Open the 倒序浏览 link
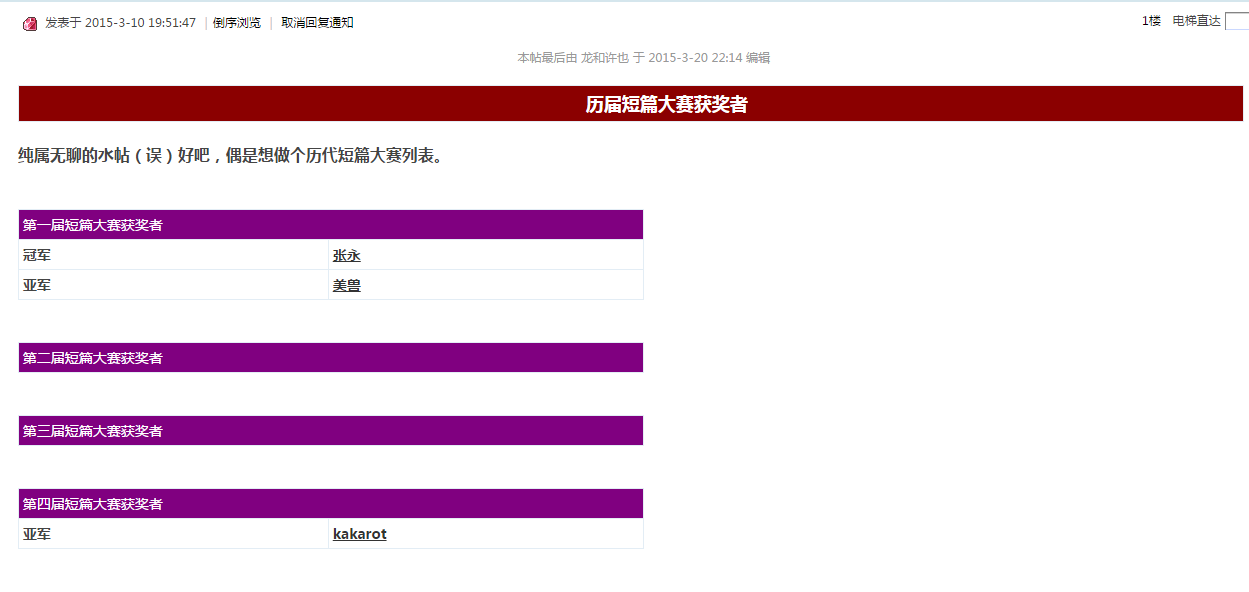 [x=237, y=23]
